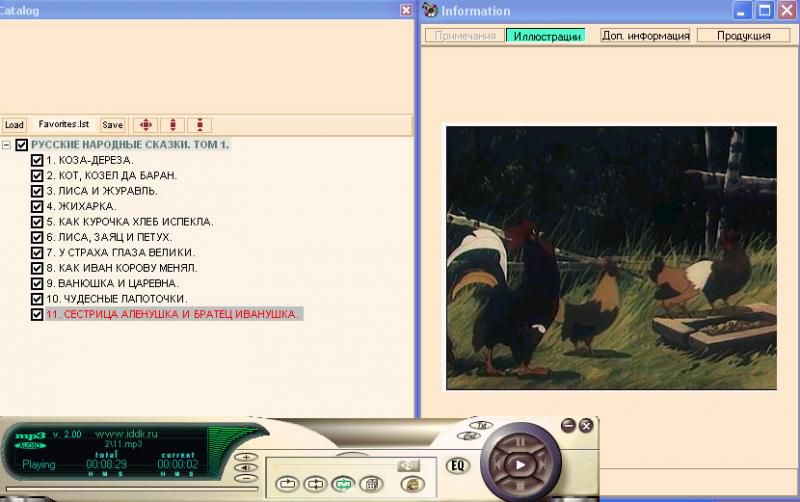Open the EQ equalizer
Screen dimensions: 800x502
458,465
